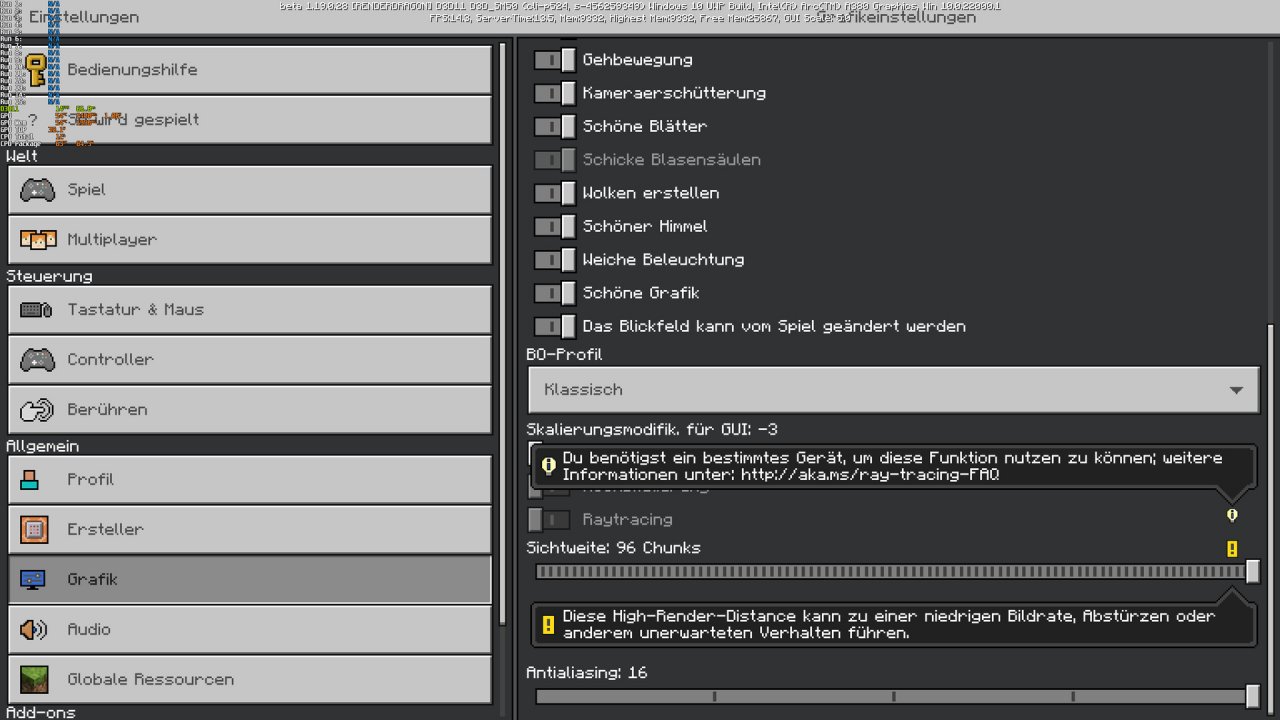Open Bedienungshilfe settings section
Viewport: 1280px width, 720px height.
pos(250,70)
